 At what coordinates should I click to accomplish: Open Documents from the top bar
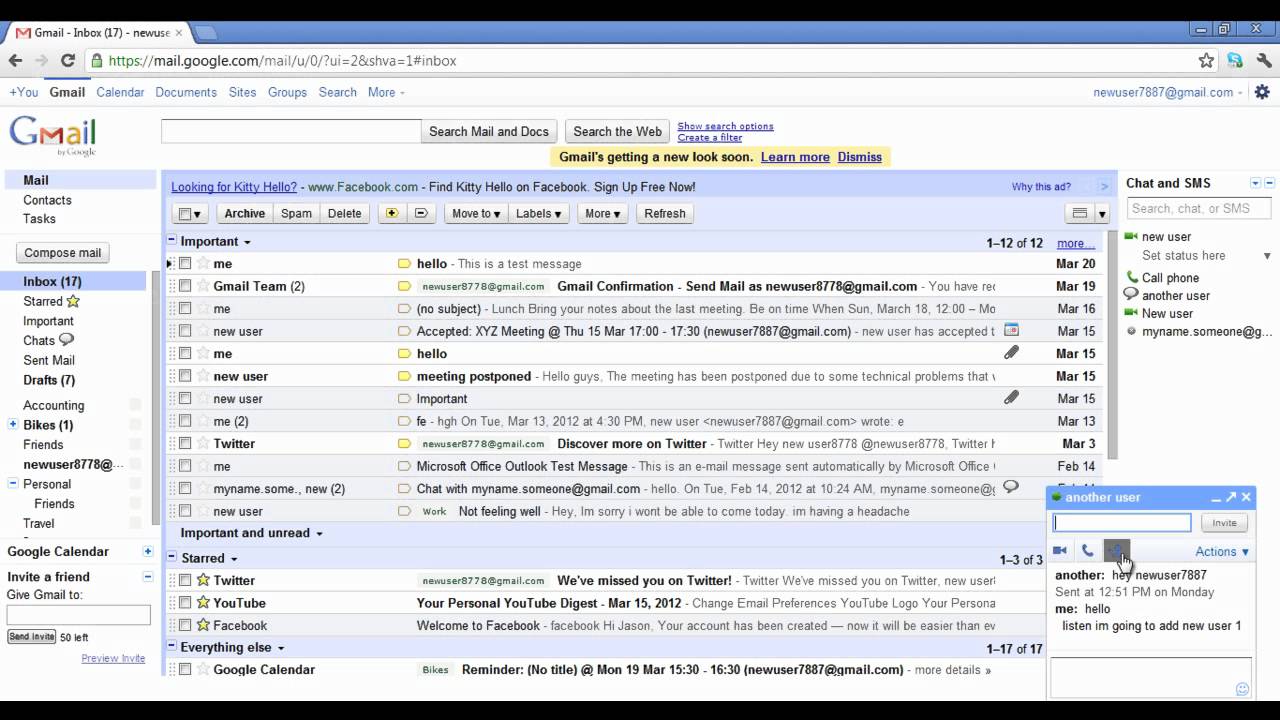[x=186, y=92]
